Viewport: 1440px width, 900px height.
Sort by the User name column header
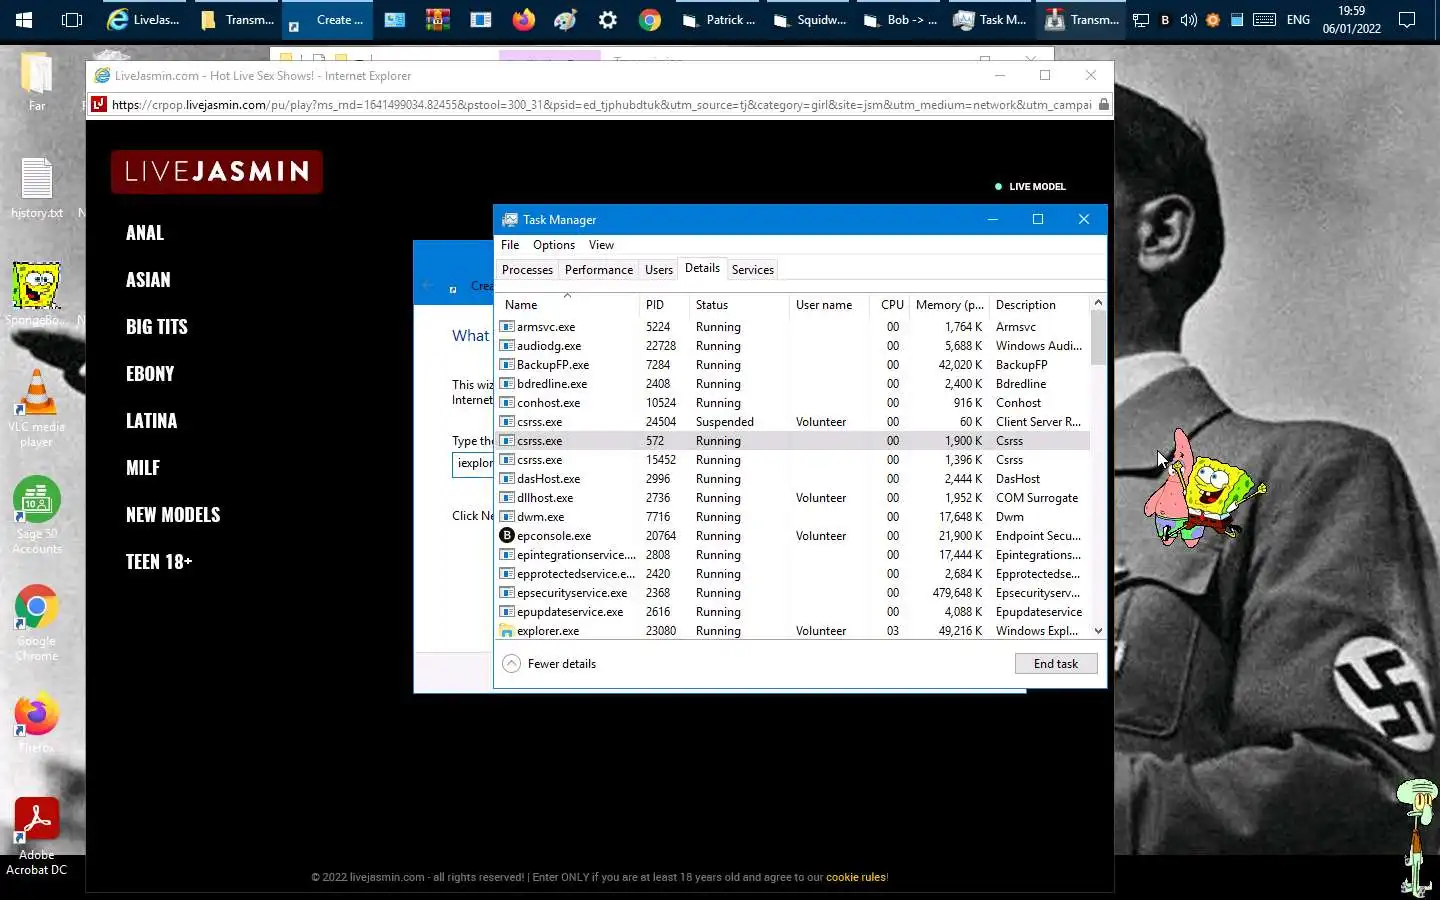point(828,304)
